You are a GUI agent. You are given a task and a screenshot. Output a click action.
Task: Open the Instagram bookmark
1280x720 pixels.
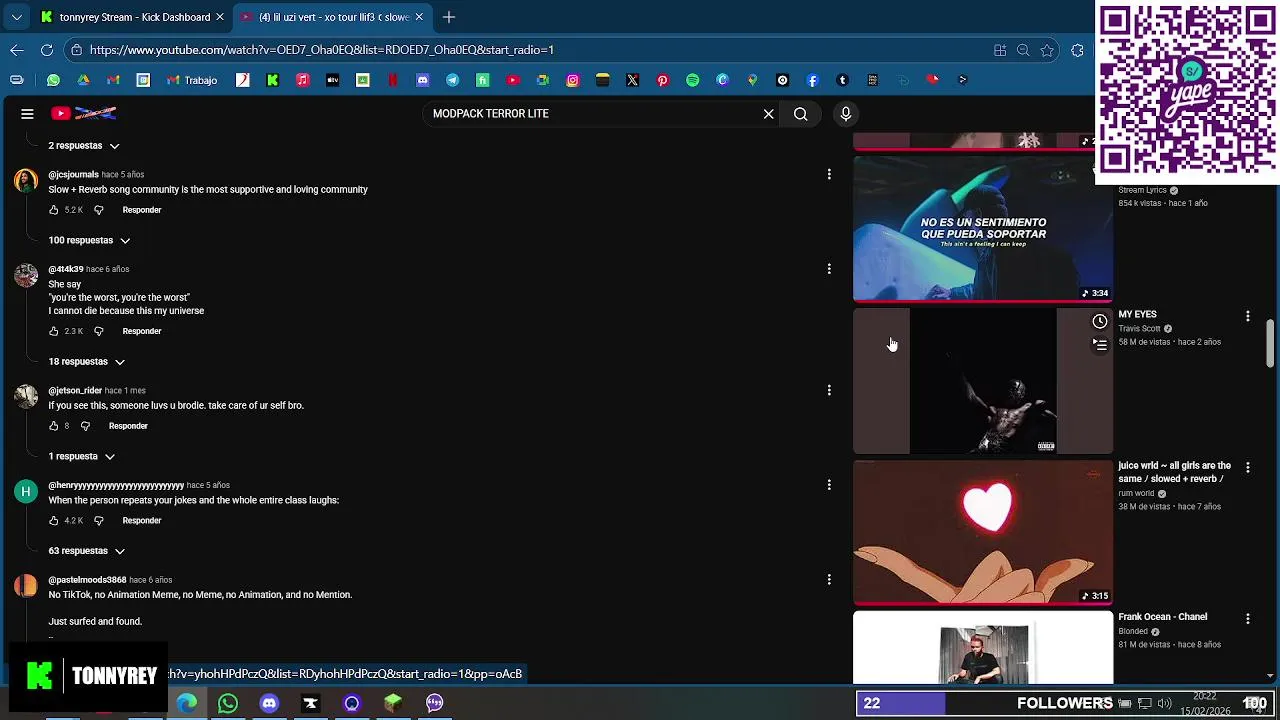pyautogui.click(x=573, y=80)
